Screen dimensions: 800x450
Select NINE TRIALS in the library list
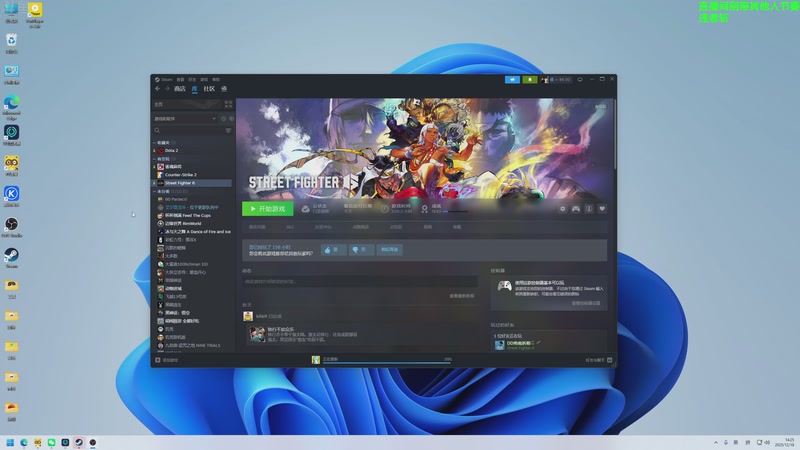[x=192, y=345]
